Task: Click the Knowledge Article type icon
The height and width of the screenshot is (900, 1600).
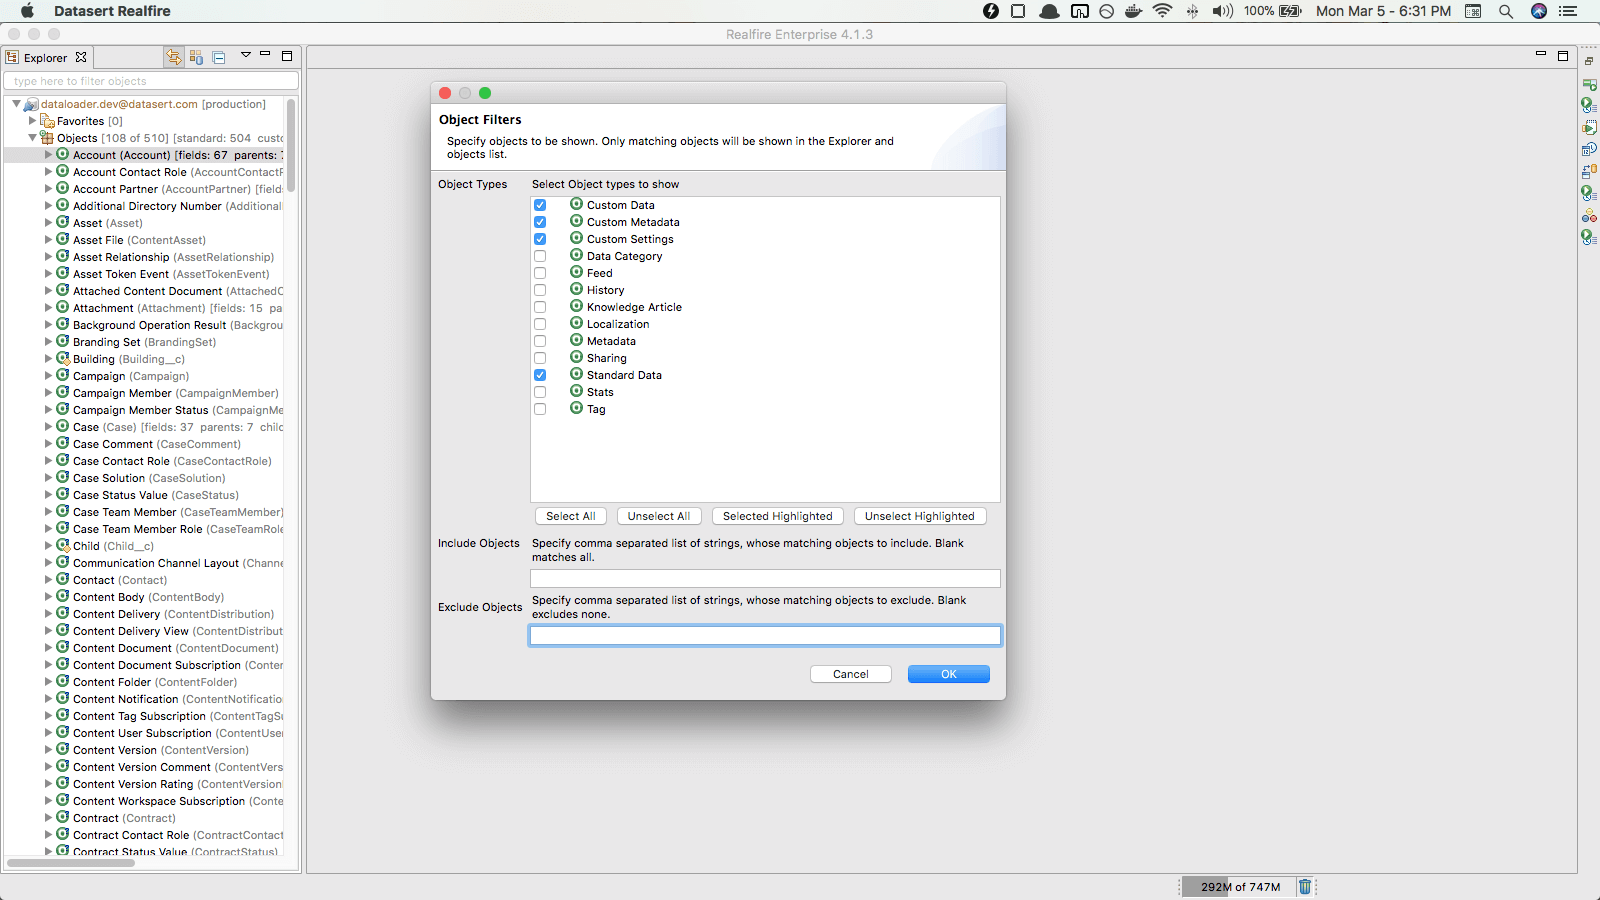Action: (x=577, y=306)
